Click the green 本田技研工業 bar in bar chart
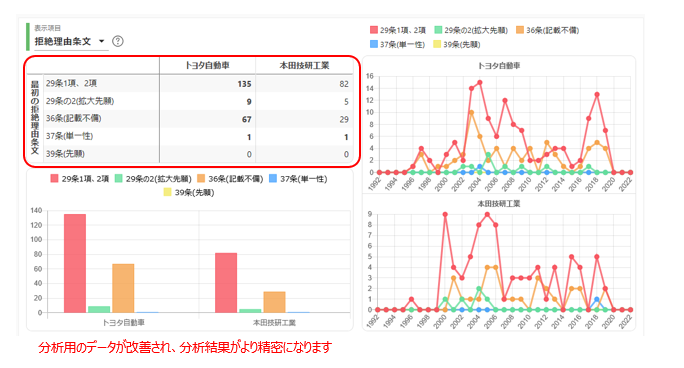684x368 pixels. tap(250, 311)
